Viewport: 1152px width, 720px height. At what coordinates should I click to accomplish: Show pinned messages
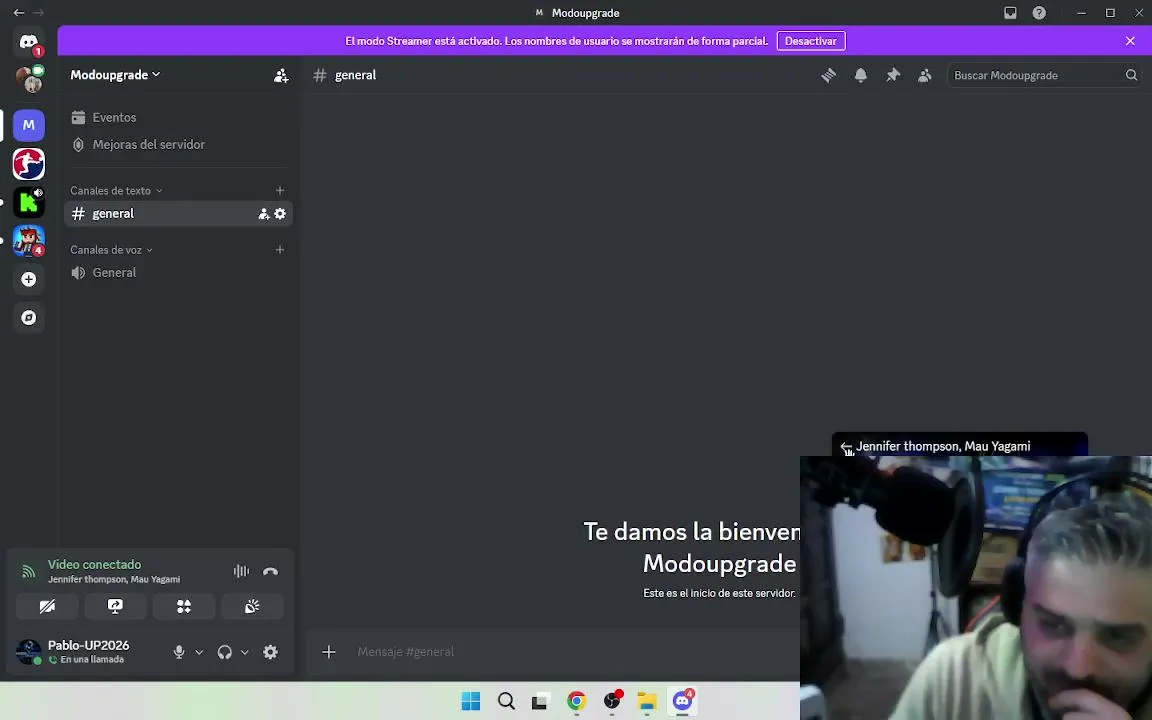[893, 75]
